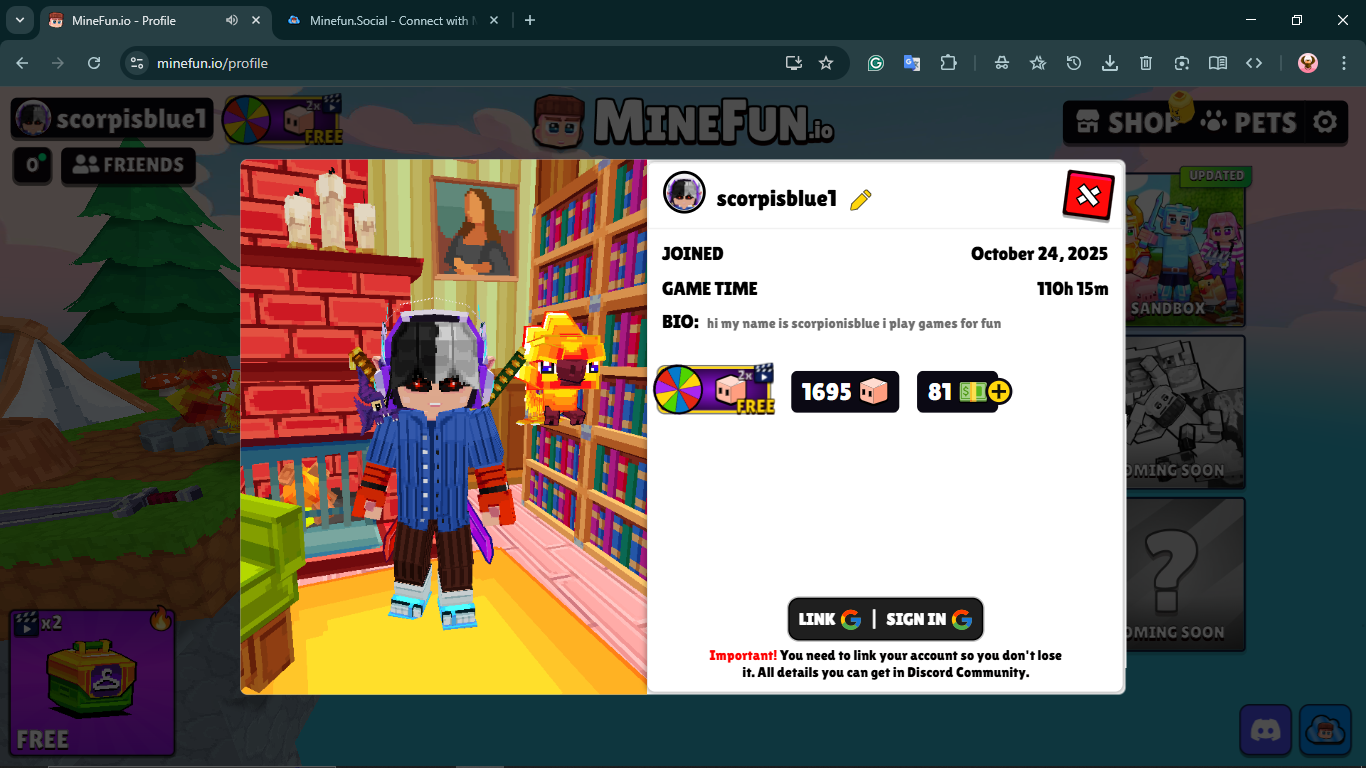Expand the tab search dropdown arrow
This screenshot has width=1366, height=768.
pos(19,20)
